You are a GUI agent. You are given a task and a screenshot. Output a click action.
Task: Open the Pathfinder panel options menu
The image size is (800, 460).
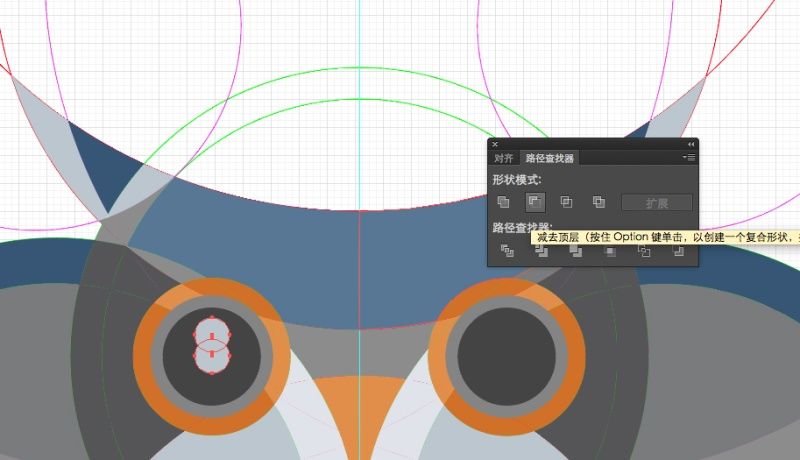coord(689,158)
